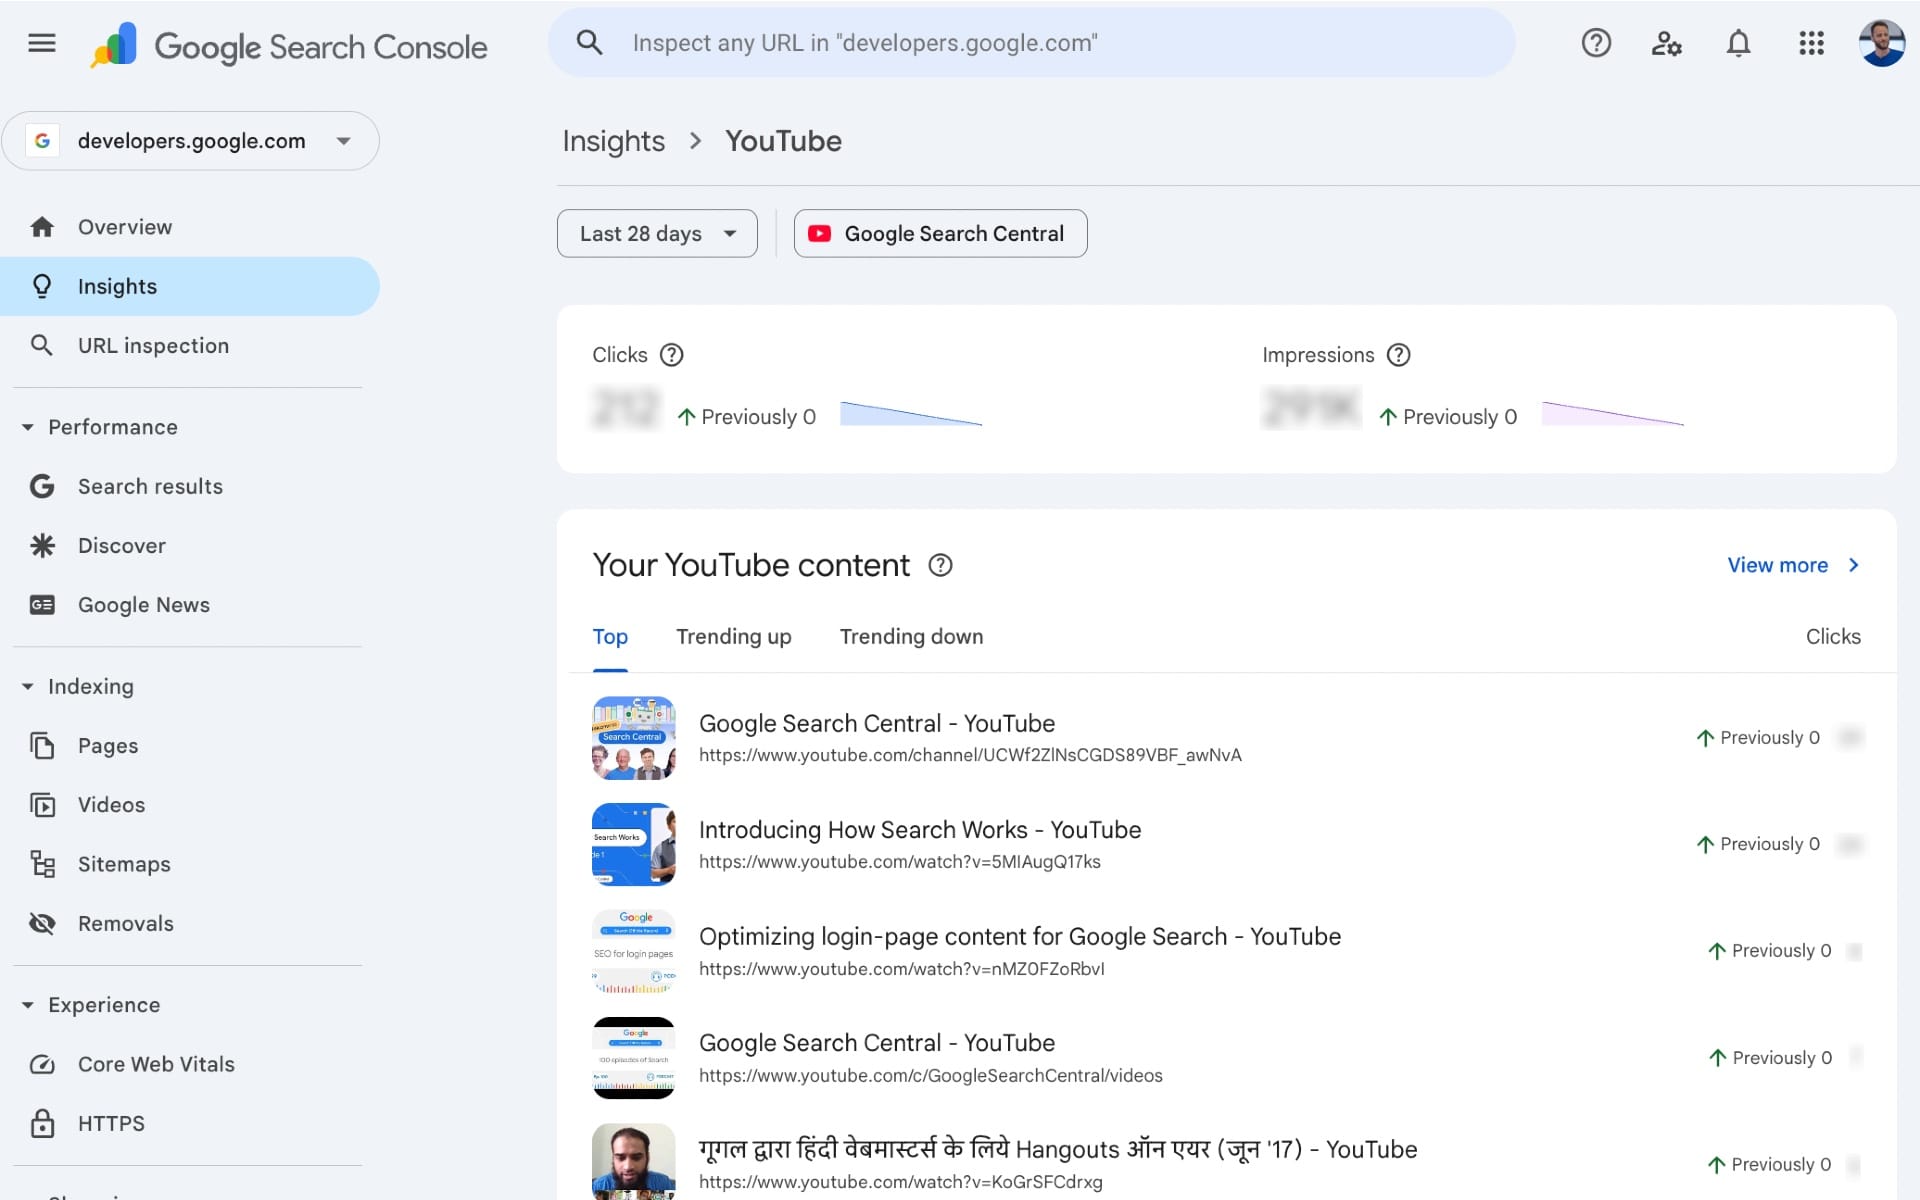This screenshot has width=1920, height=1200.
Task: Open the Search results performance report
Action: [151, 486]
